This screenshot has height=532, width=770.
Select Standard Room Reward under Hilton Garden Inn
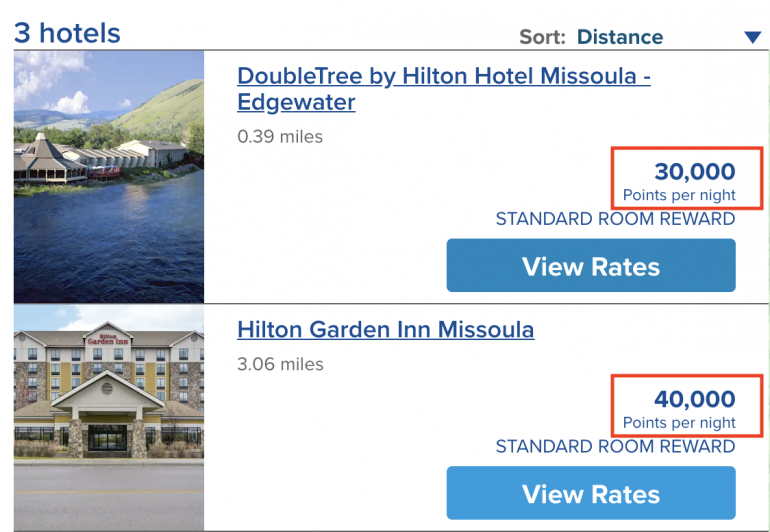[x=615, y=447]
